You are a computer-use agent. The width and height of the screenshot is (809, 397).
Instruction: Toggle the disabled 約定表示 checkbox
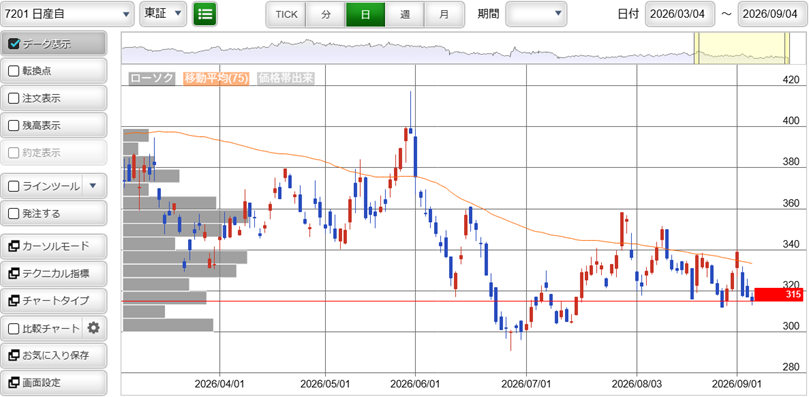tap(13, 153)
